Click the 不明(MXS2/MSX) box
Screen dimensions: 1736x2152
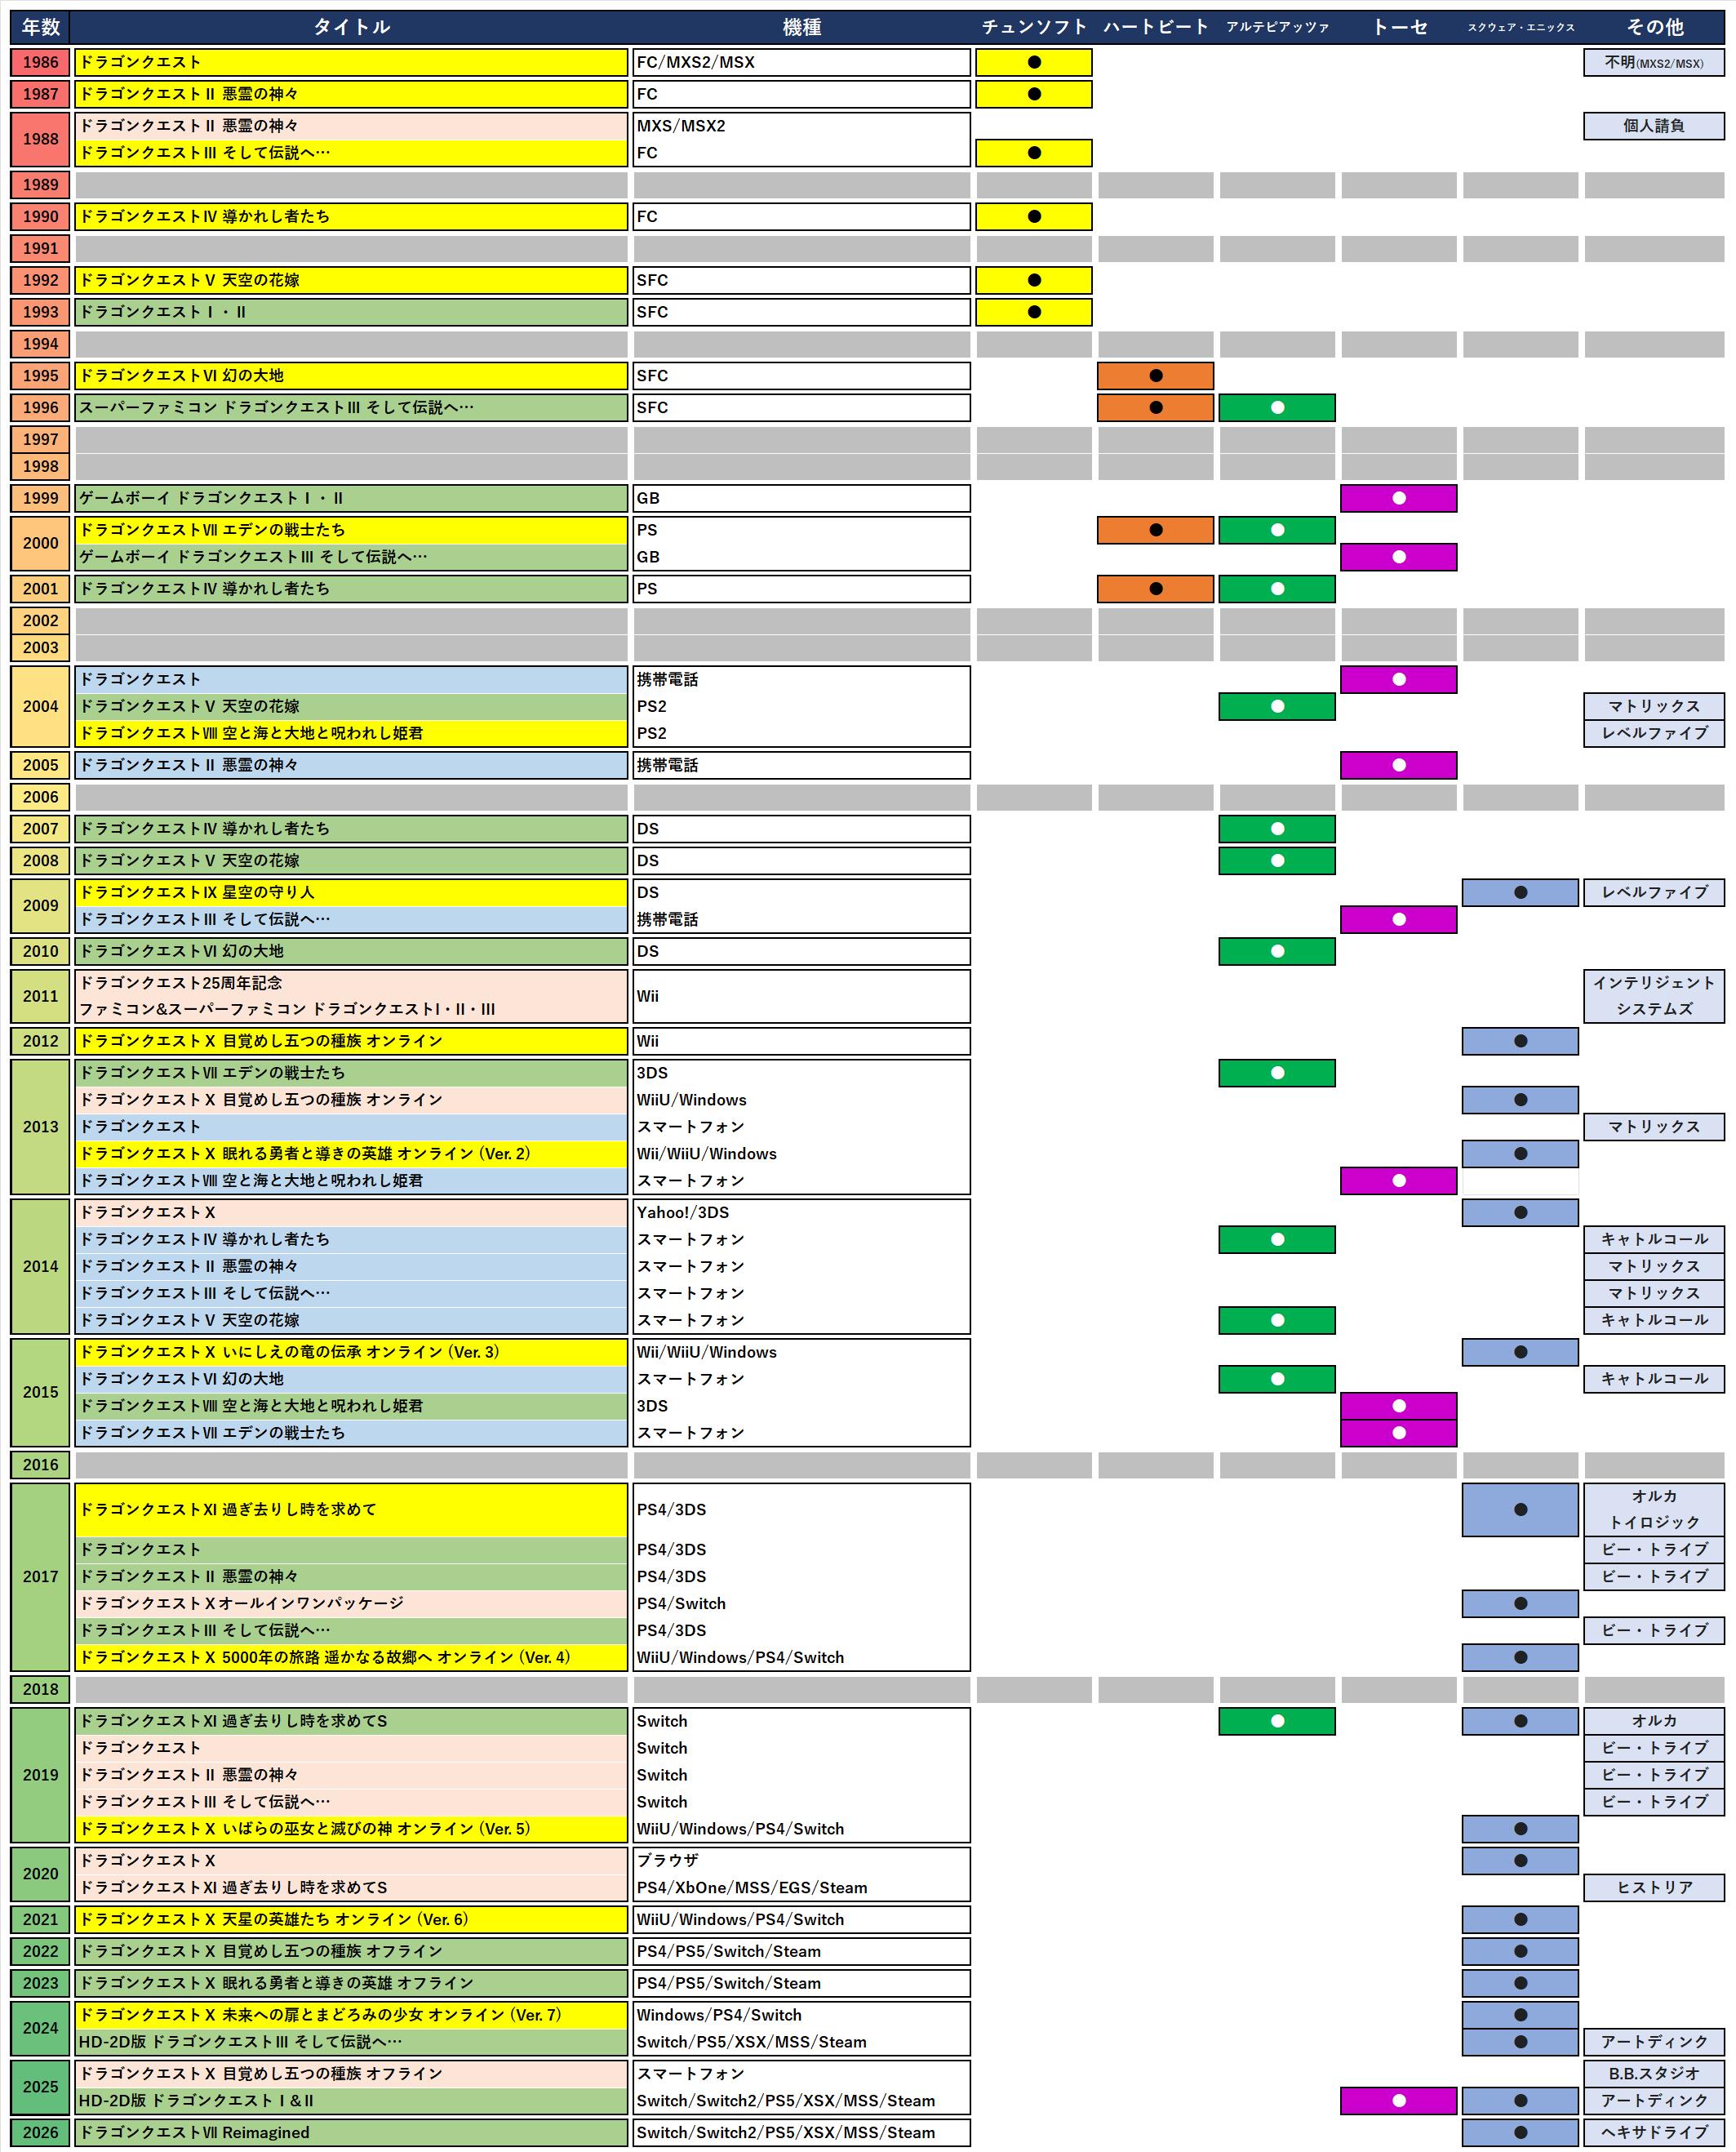click(x=1653, y=62)
